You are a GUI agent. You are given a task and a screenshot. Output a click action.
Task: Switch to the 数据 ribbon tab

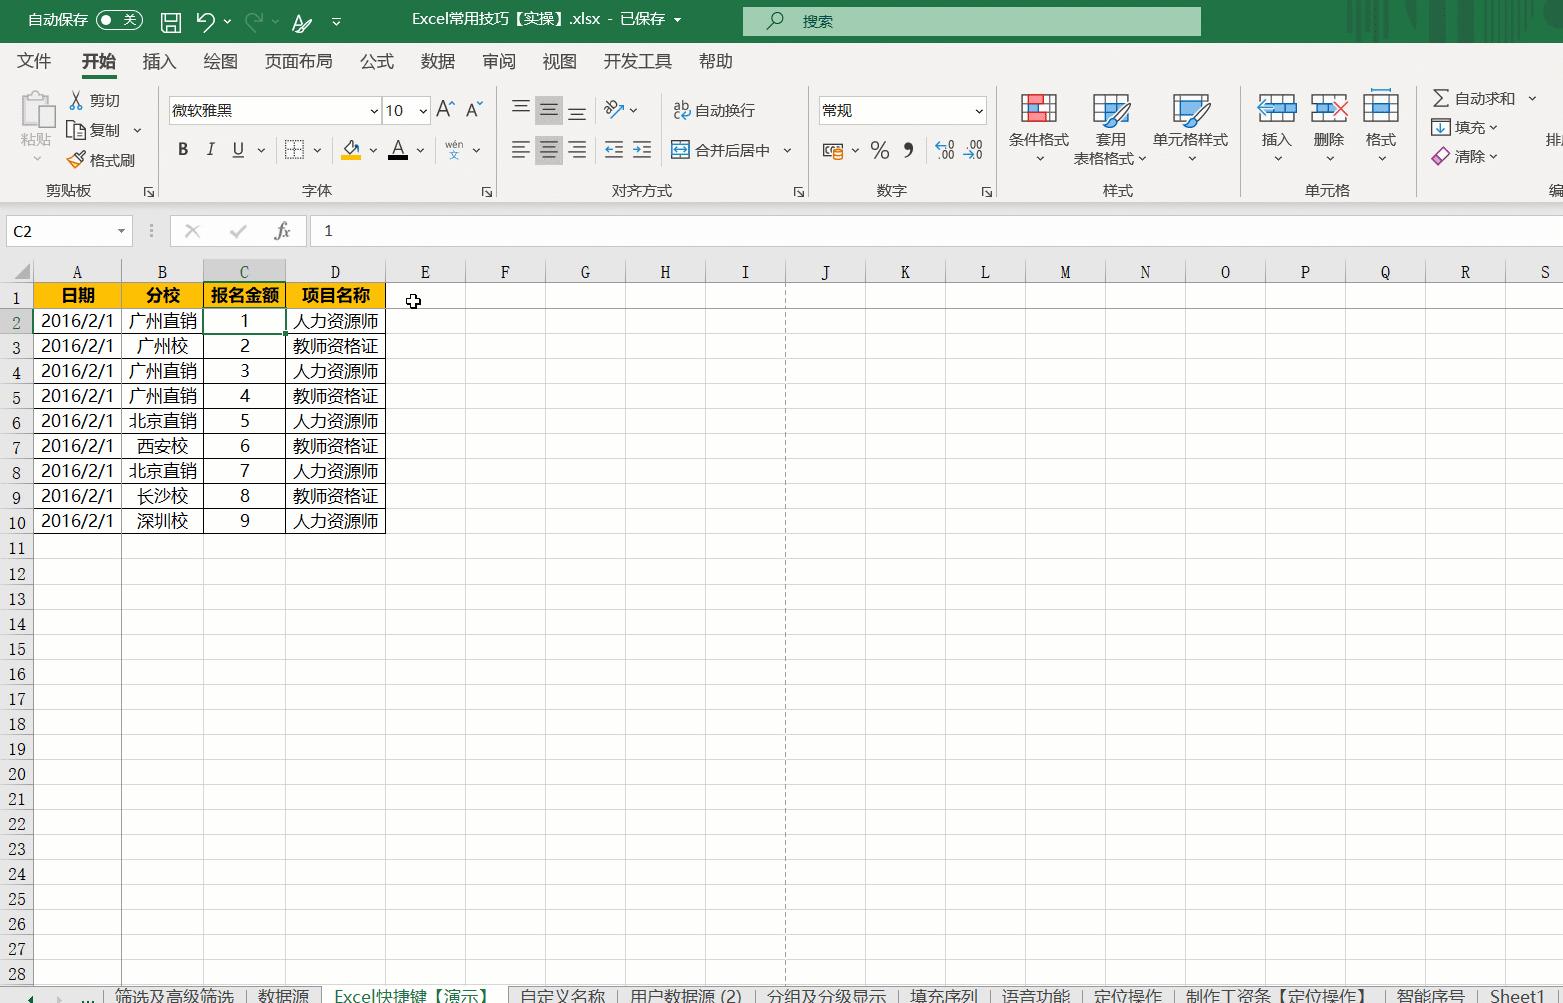(x=437, y=61)
